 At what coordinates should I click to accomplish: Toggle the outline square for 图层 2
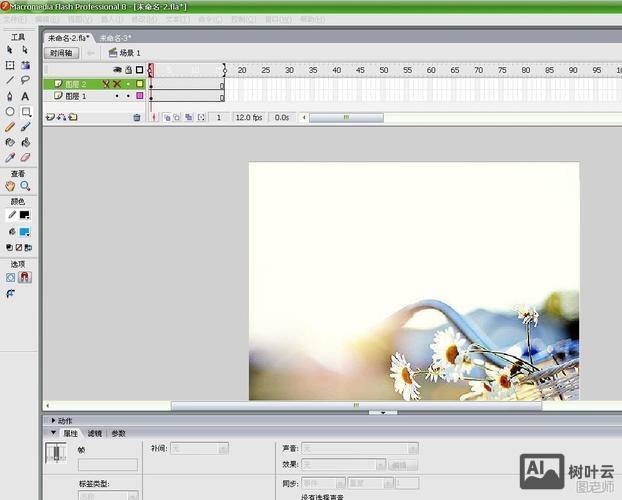click(140, 84)
